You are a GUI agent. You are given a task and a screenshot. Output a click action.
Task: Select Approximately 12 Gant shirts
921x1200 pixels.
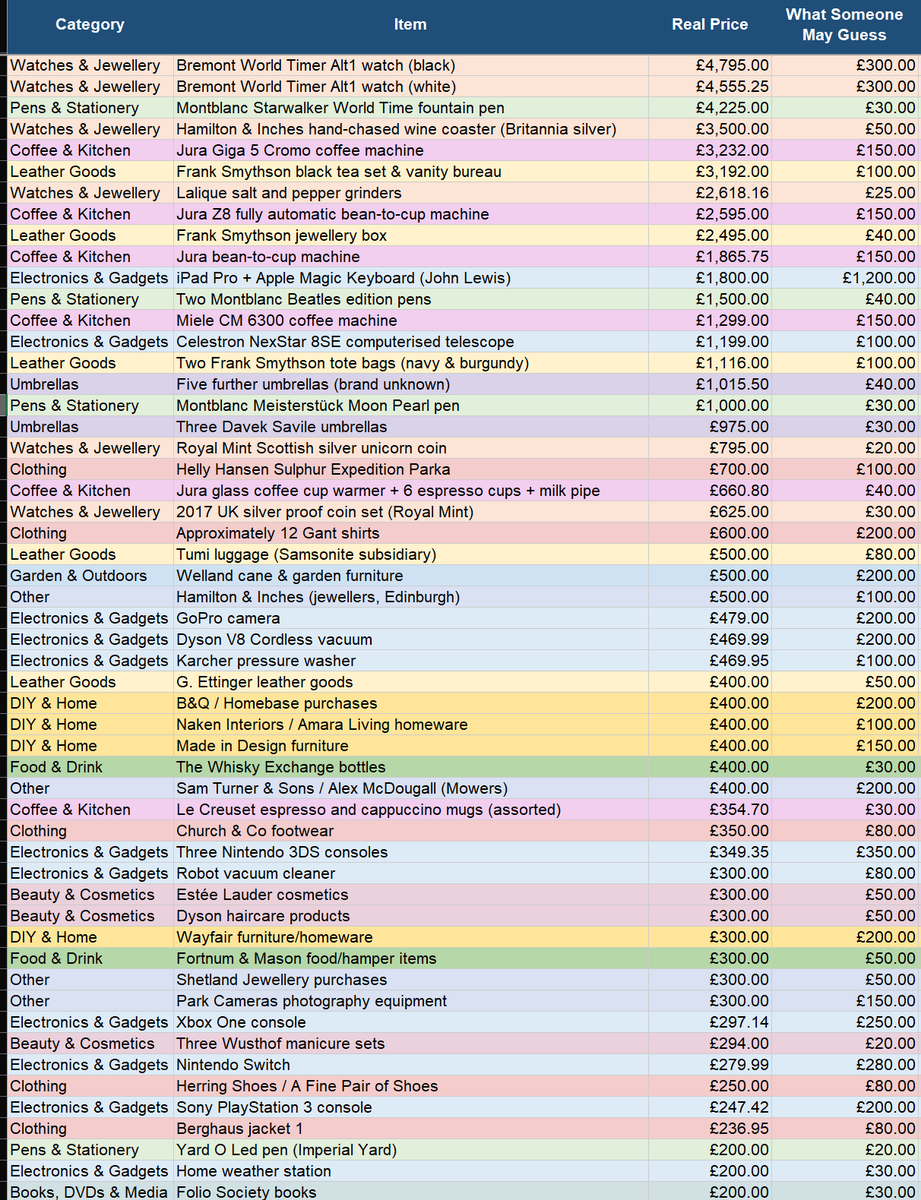pos(411,533)
